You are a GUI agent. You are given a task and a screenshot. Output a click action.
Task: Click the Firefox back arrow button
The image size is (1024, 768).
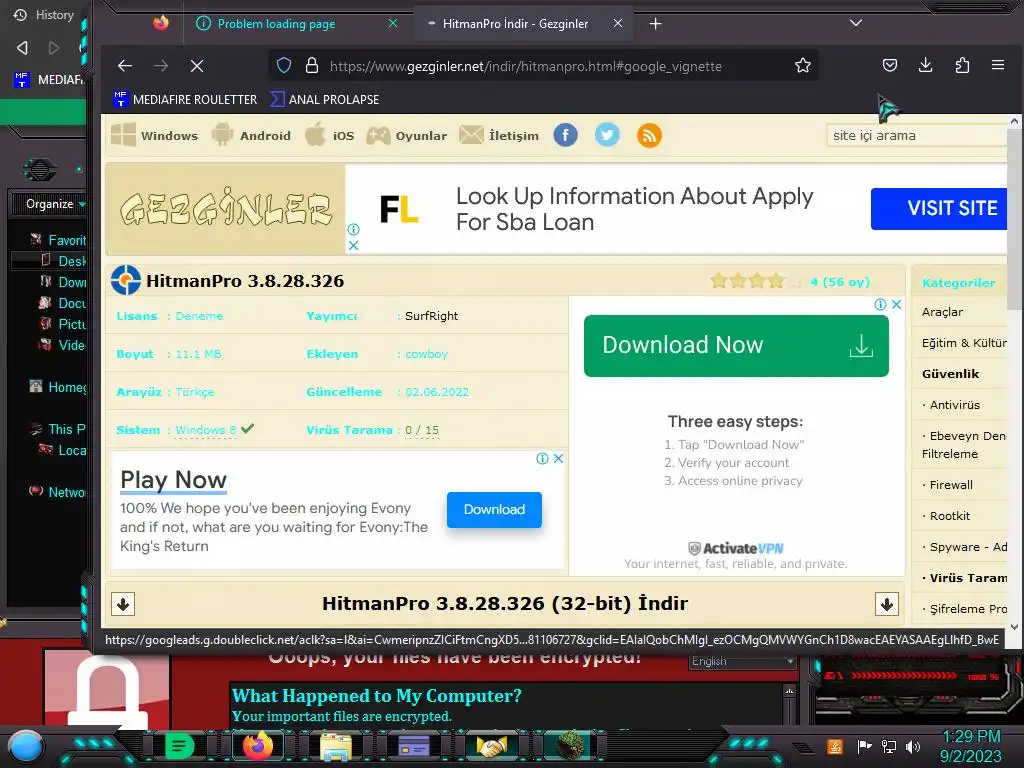125,66
